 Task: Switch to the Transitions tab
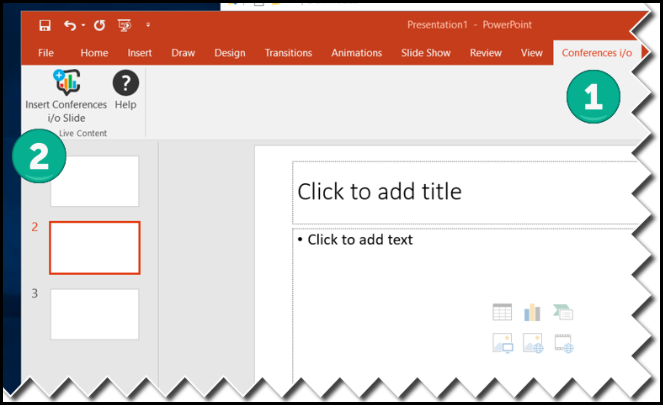coord(288,53)
